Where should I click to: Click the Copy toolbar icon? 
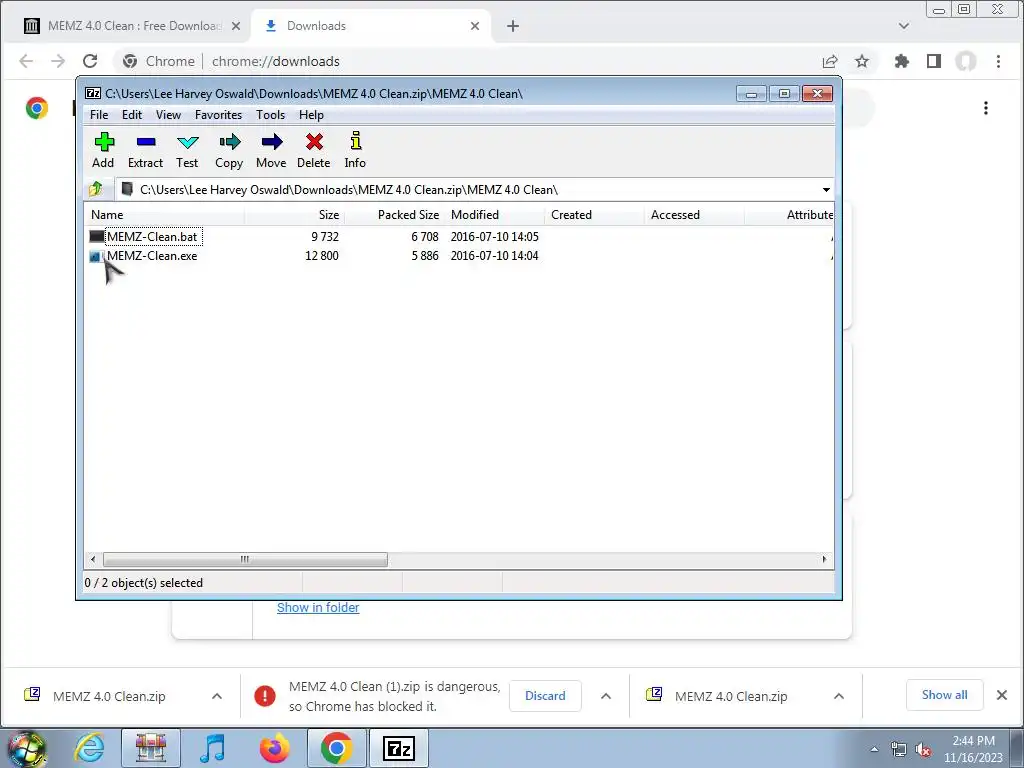tap(229, 150)
